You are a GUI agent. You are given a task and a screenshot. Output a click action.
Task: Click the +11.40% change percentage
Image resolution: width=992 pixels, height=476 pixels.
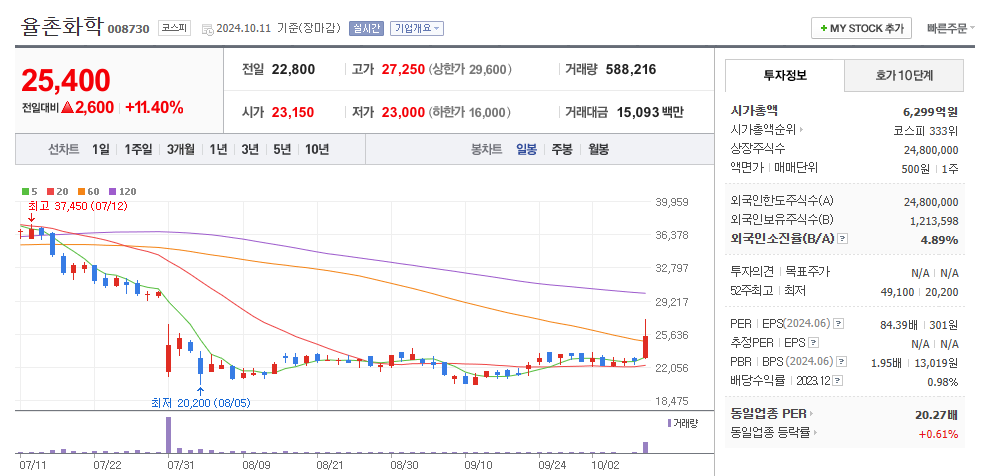click(154, 108)
